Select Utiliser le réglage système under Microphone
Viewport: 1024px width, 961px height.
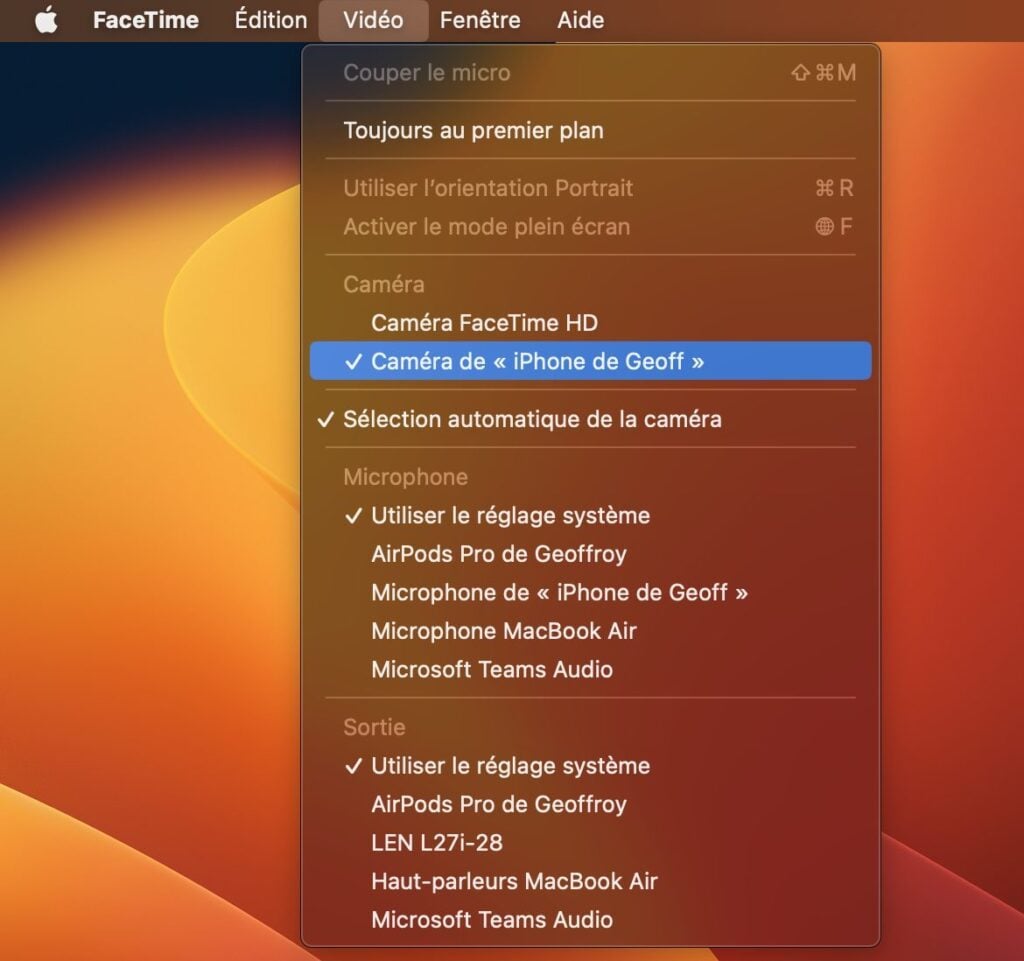click(590, 516)
